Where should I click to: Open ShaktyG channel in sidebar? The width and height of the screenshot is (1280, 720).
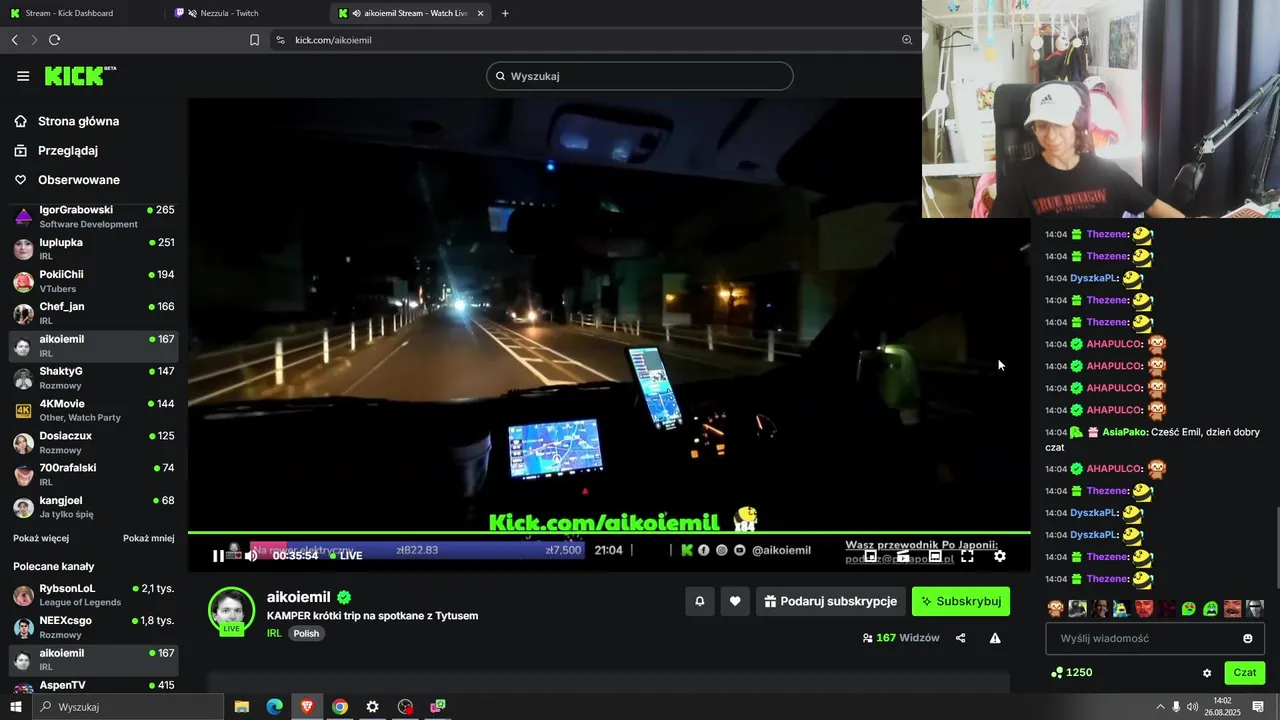click(x=94, y=378)
